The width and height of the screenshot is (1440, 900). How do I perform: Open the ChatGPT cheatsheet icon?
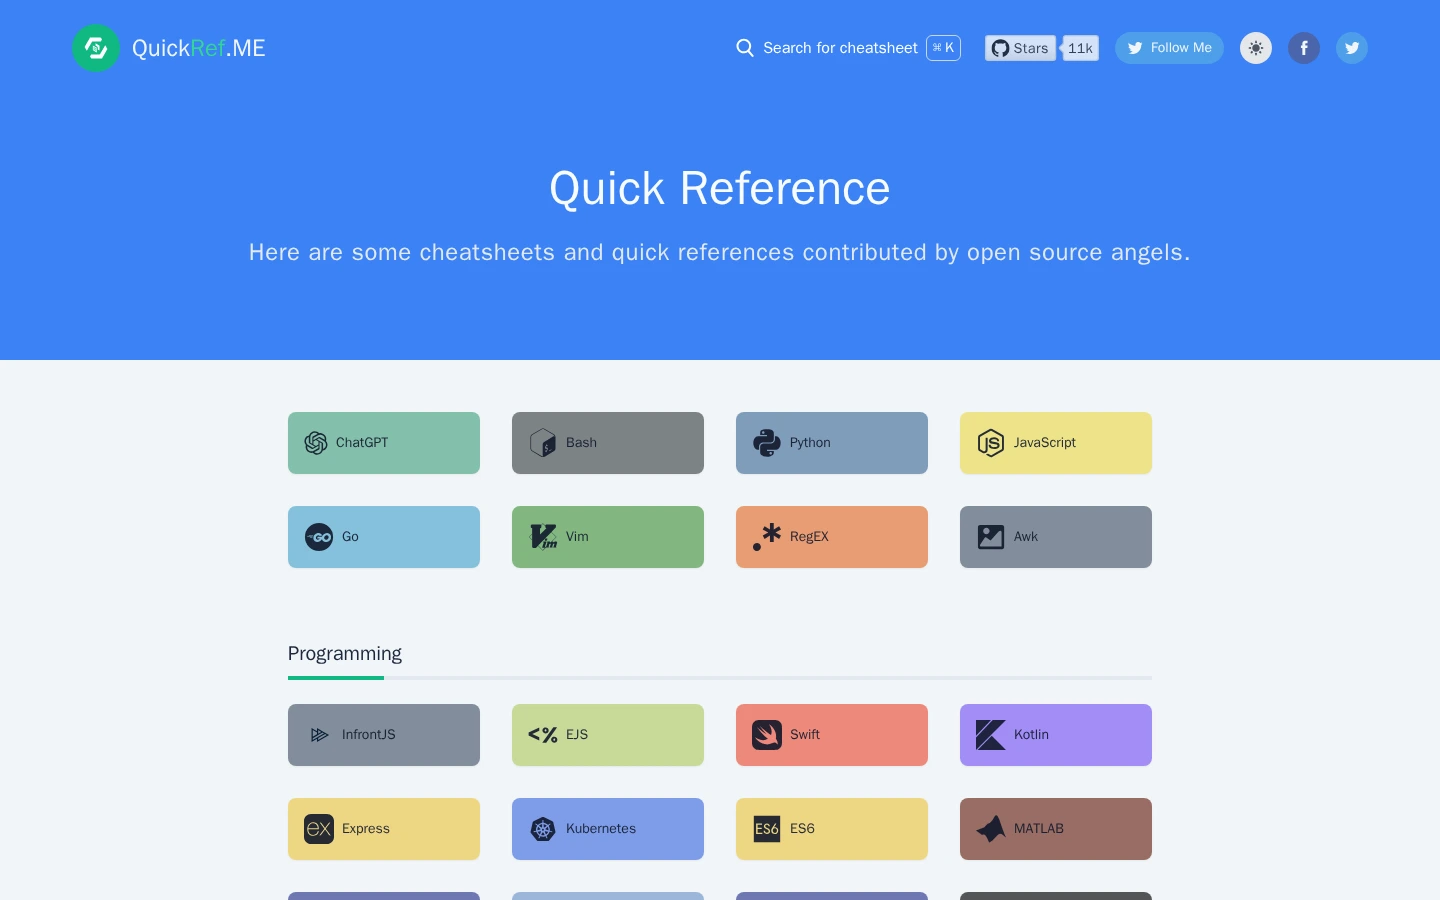click(316, 443)
